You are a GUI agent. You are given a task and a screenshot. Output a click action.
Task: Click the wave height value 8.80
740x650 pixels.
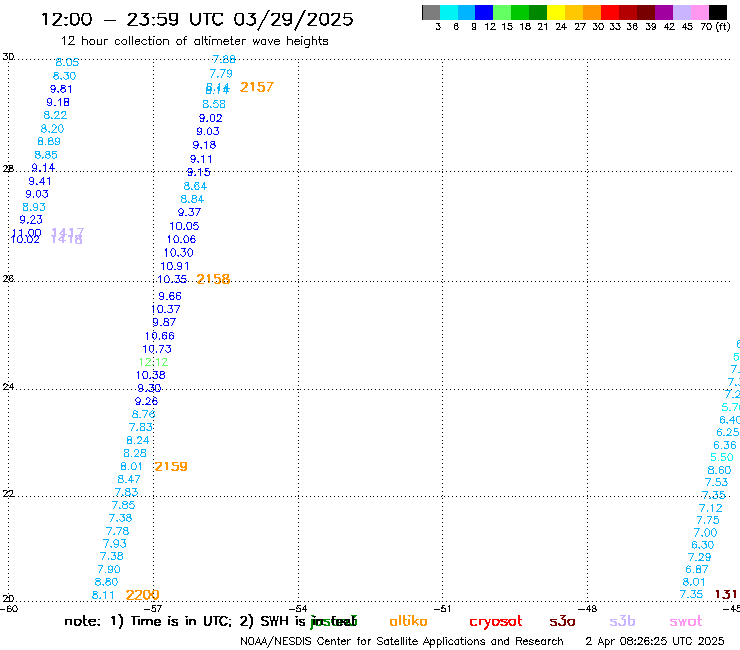(106, 582)
